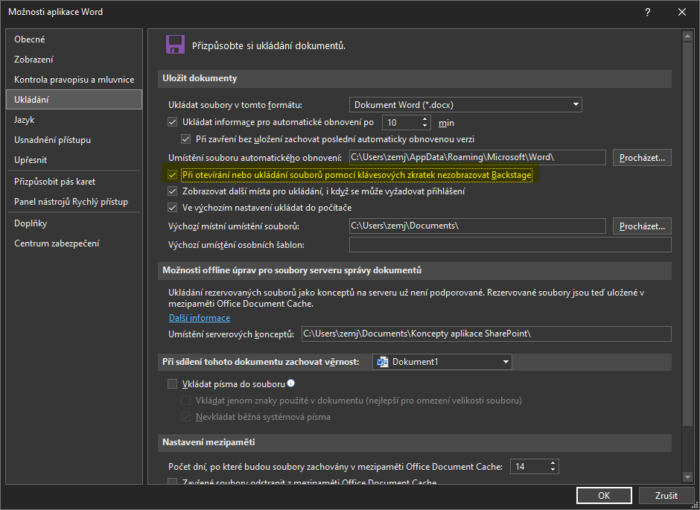The width and height of the screenshot is (700, 510).
Task: Uncheck nezobrazovat Backstage při klávesových zkratkách
Action: (172, 175)
